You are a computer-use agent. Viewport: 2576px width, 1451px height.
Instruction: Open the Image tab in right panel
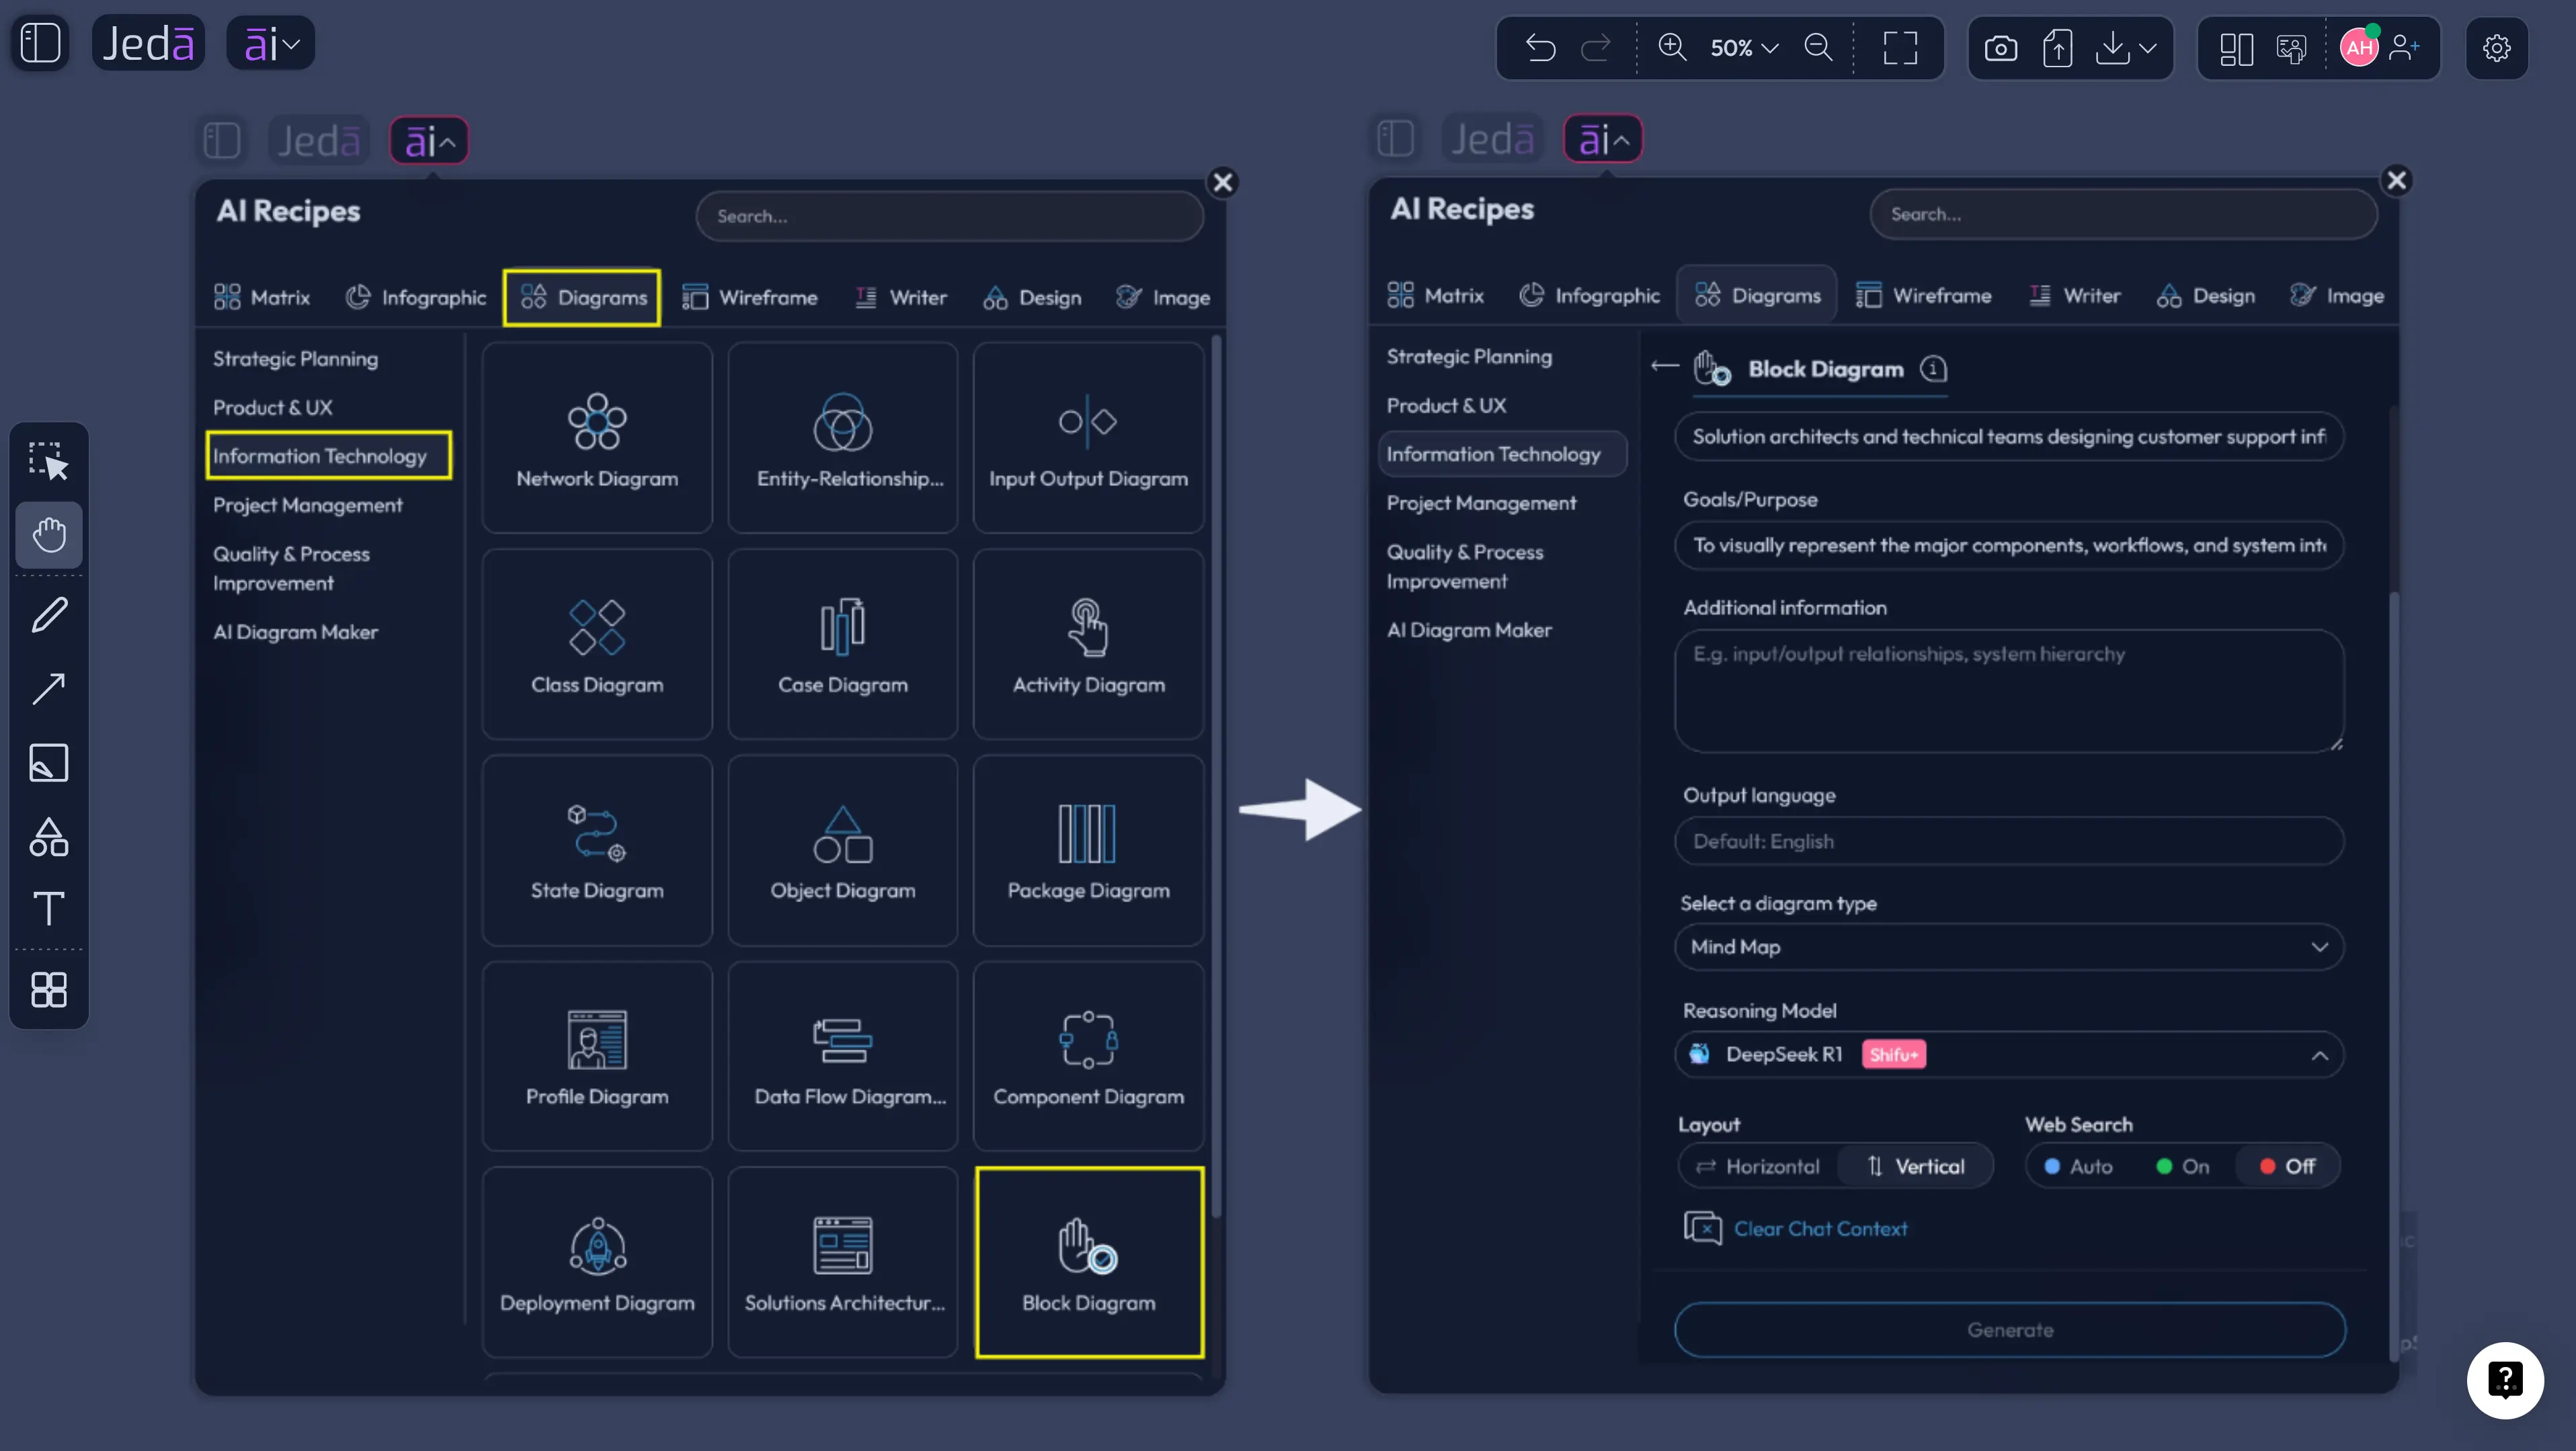pos(2336,295)
